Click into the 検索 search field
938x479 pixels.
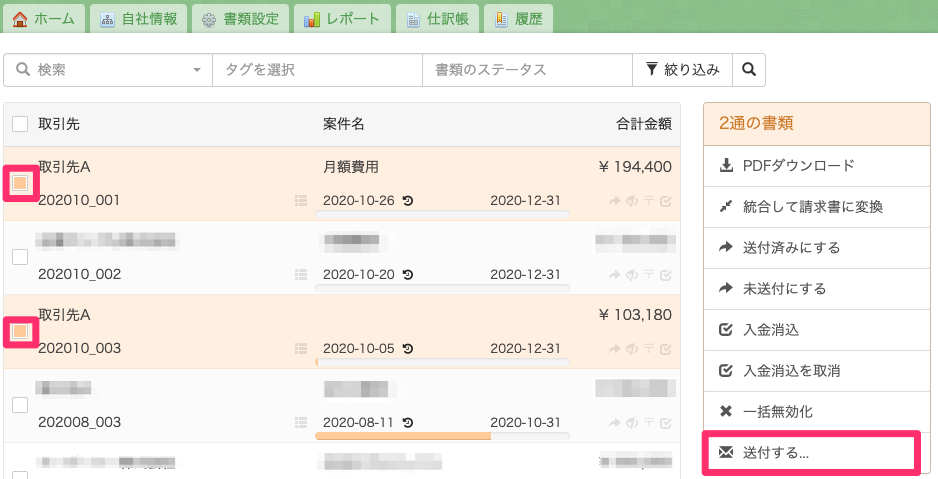point(108,70)
